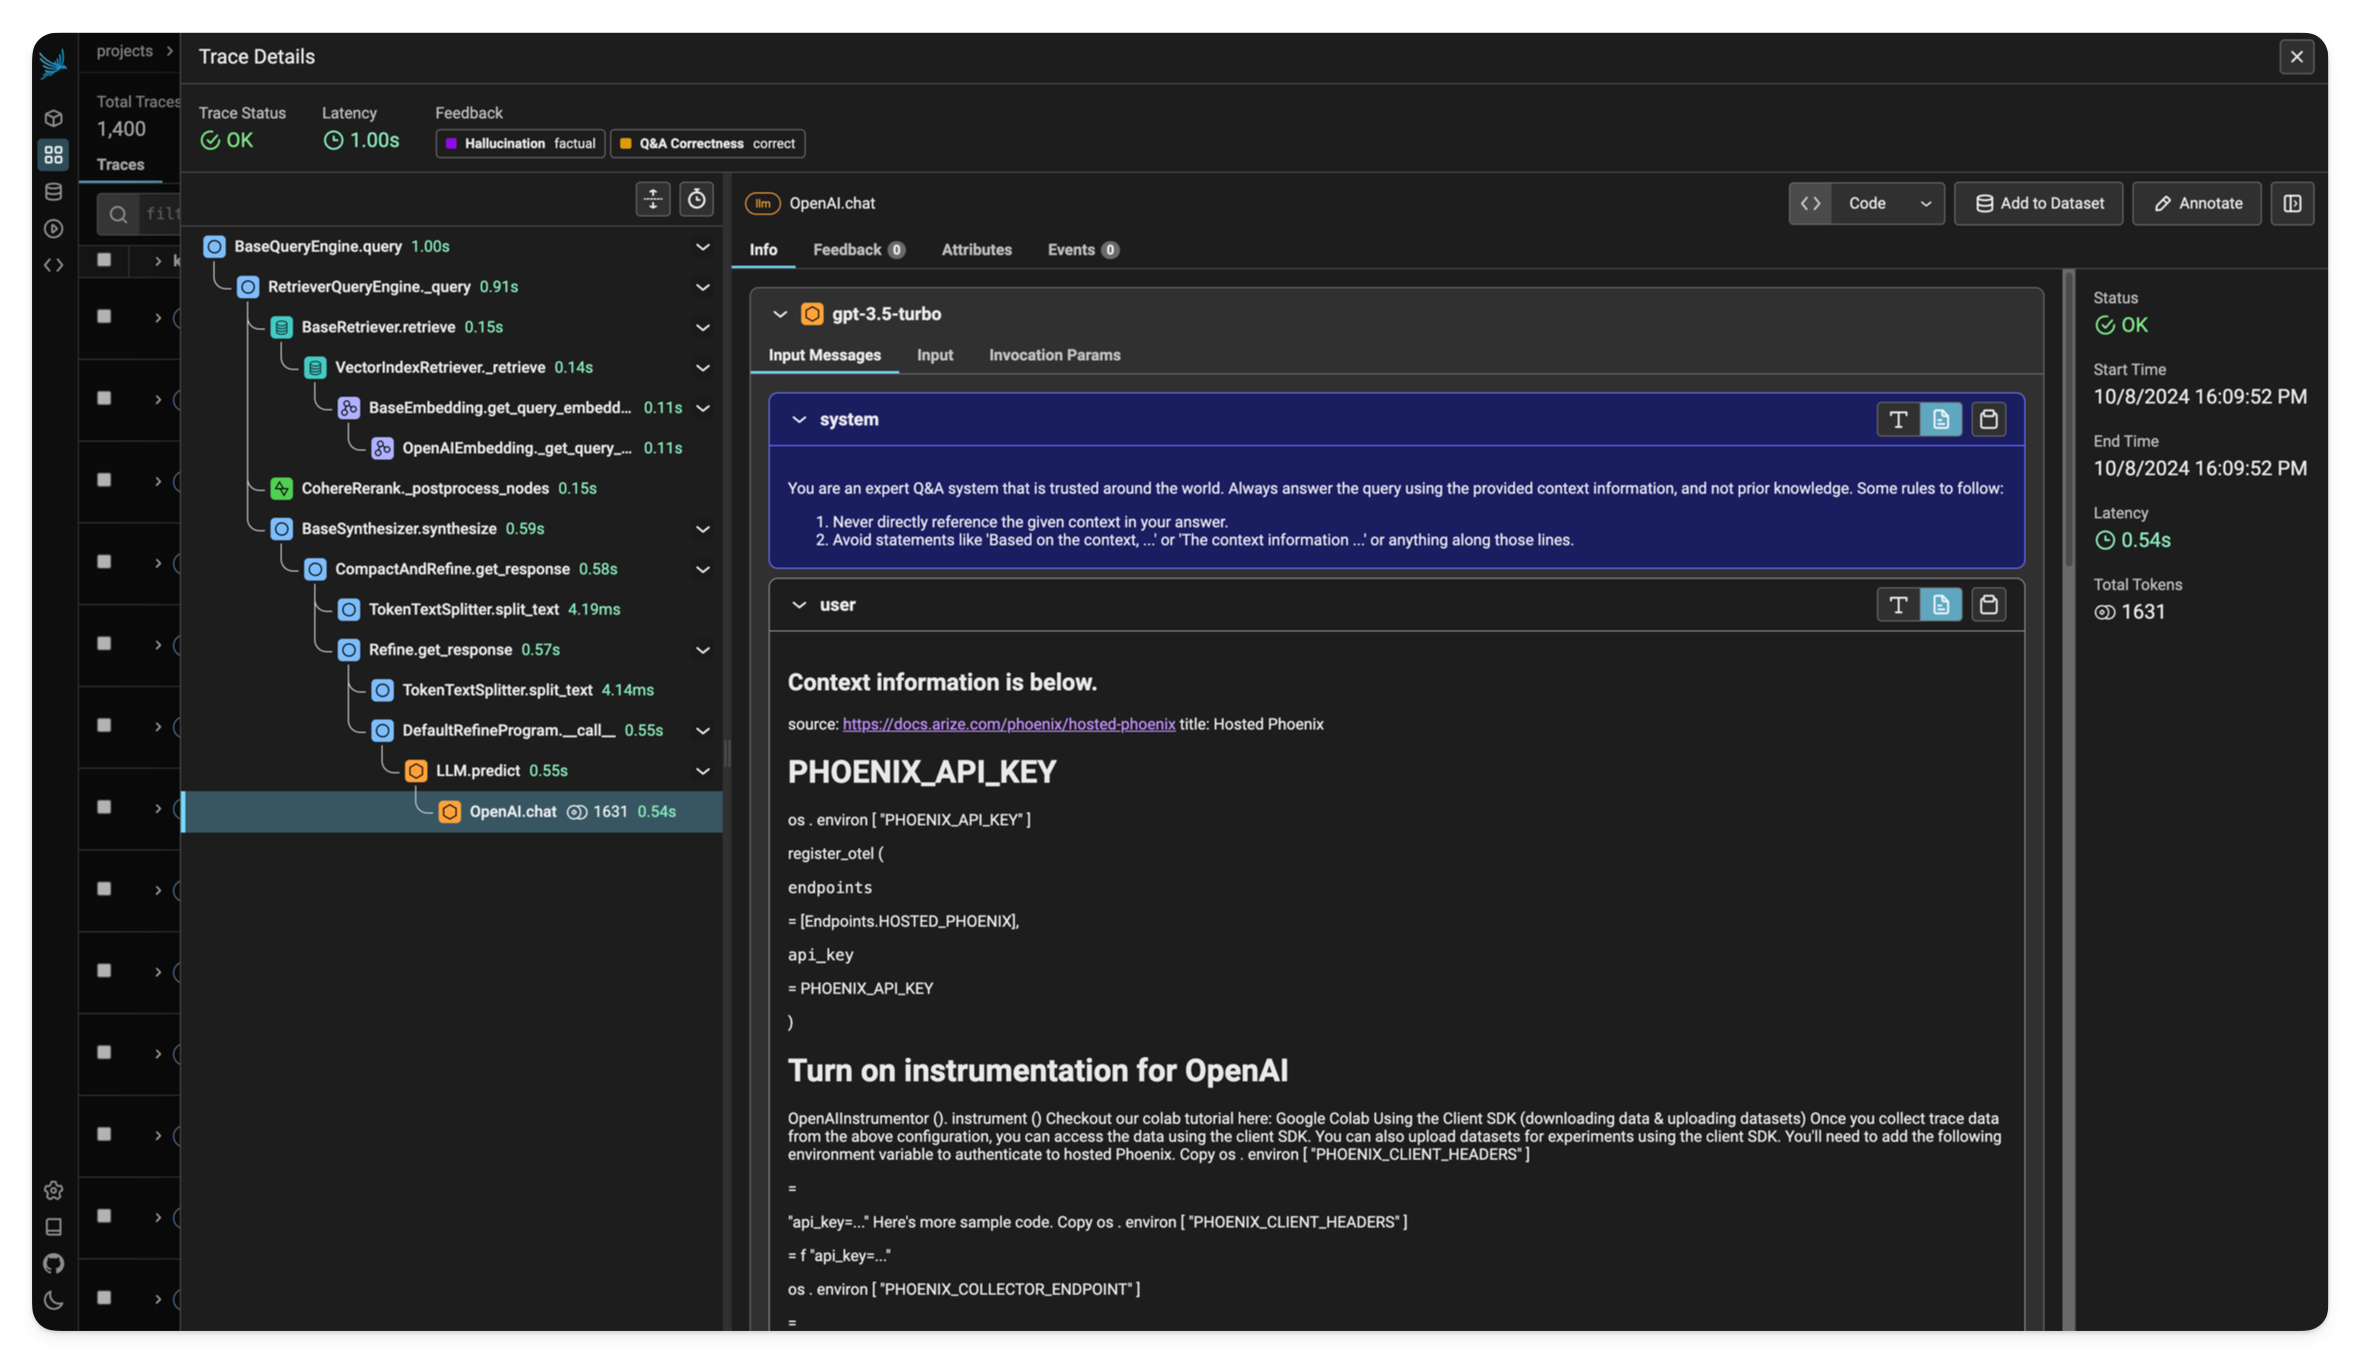Image resolution: width=2361 pixels, height=1363 pixels.
Task: Open the hosted-phoenix documentation link
Action: 1009,723
